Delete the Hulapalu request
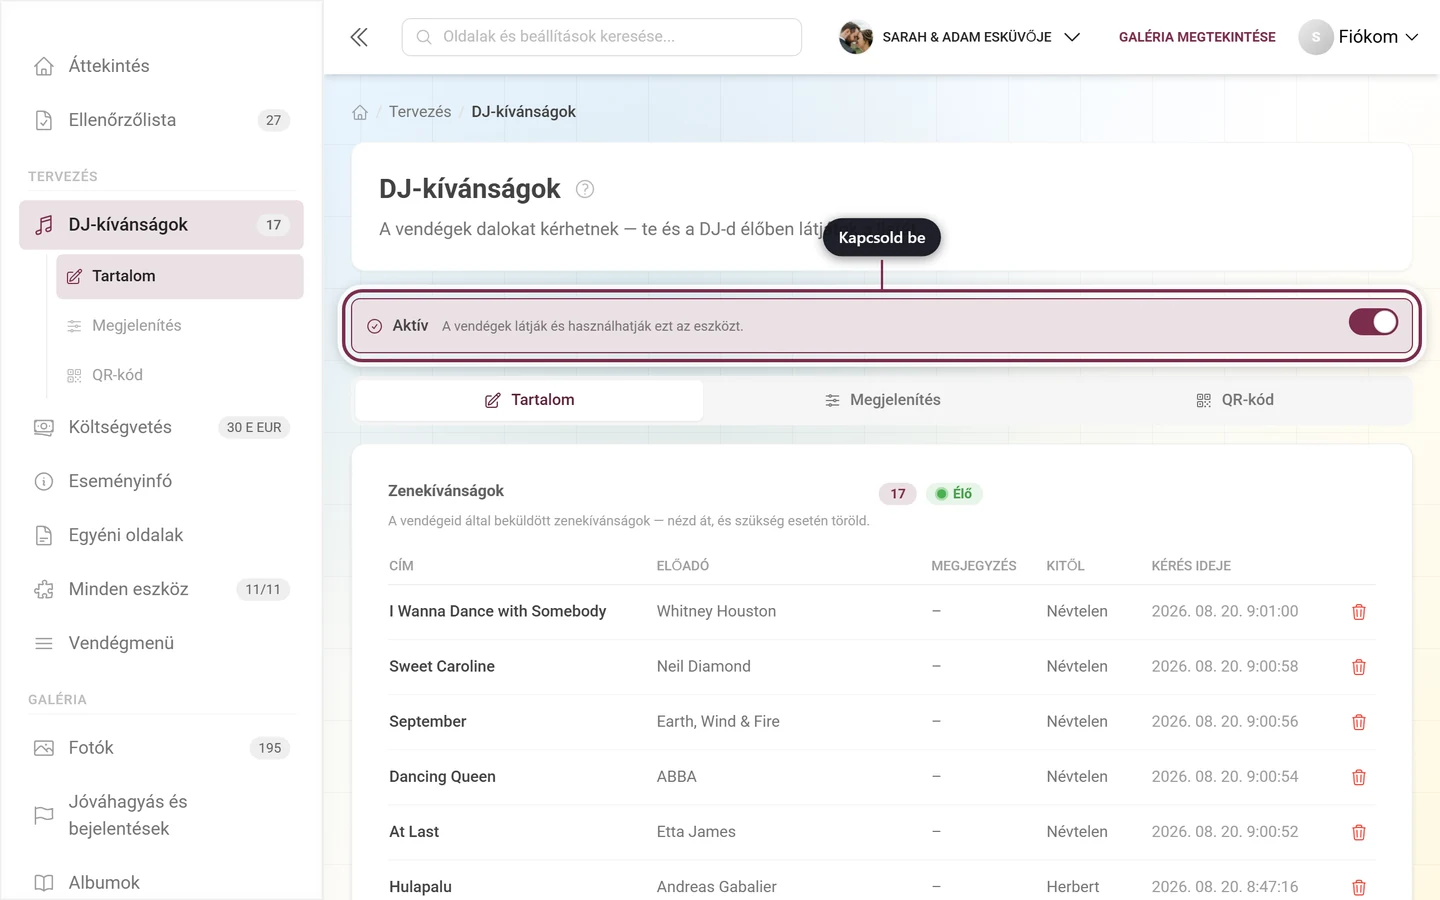 (x=1359, y=887)
